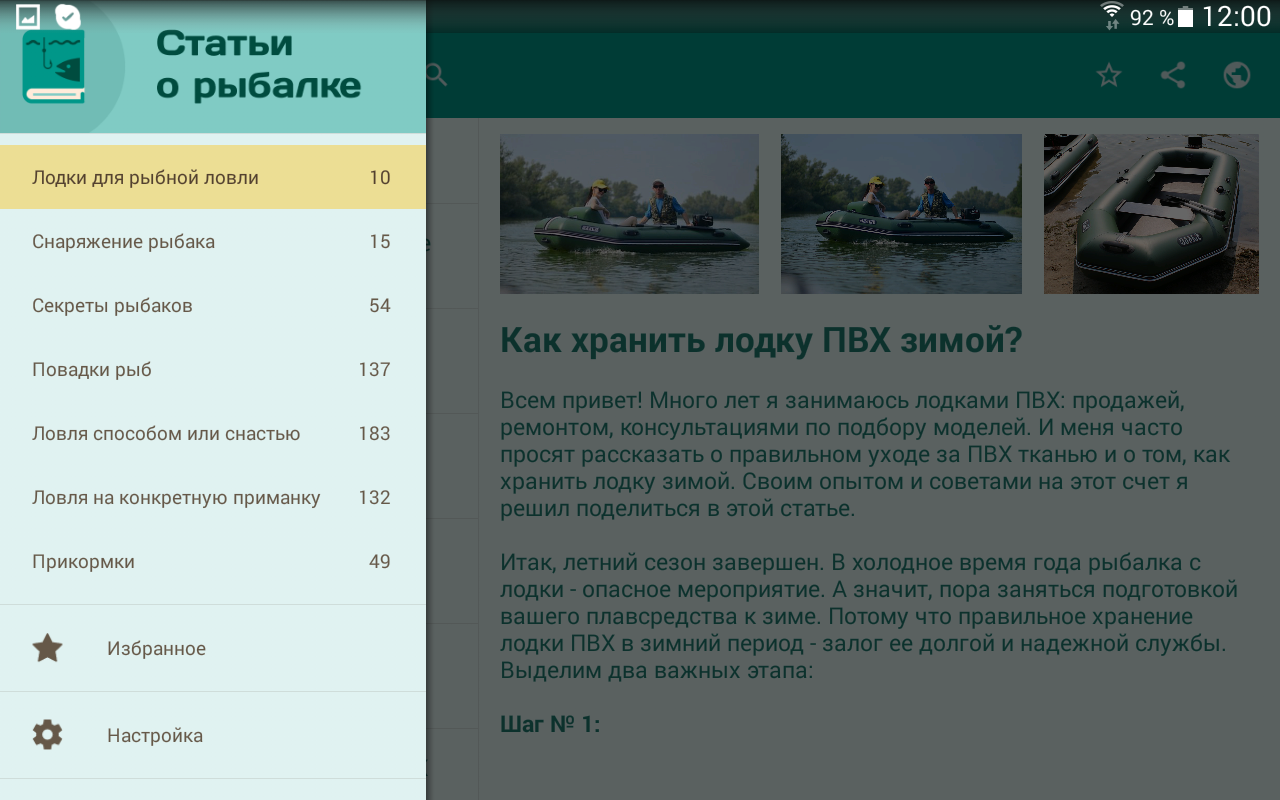This screenshot has height=800, width=1280.
Task: Tap the count 137 next to Повадки рыб
Action: pyautogui.click(x=374, y=370)
